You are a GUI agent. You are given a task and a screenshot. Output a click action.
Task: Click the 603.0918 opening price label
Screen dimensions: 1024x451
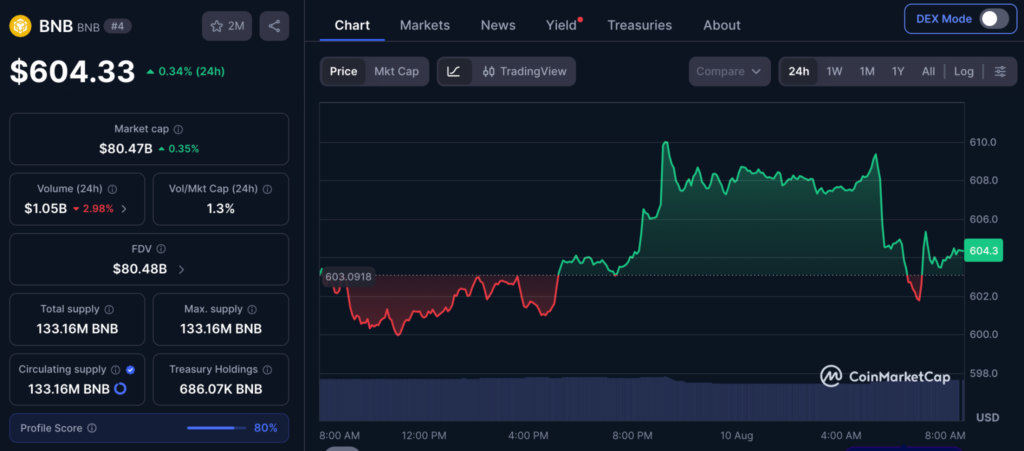(x=348, y=277)
